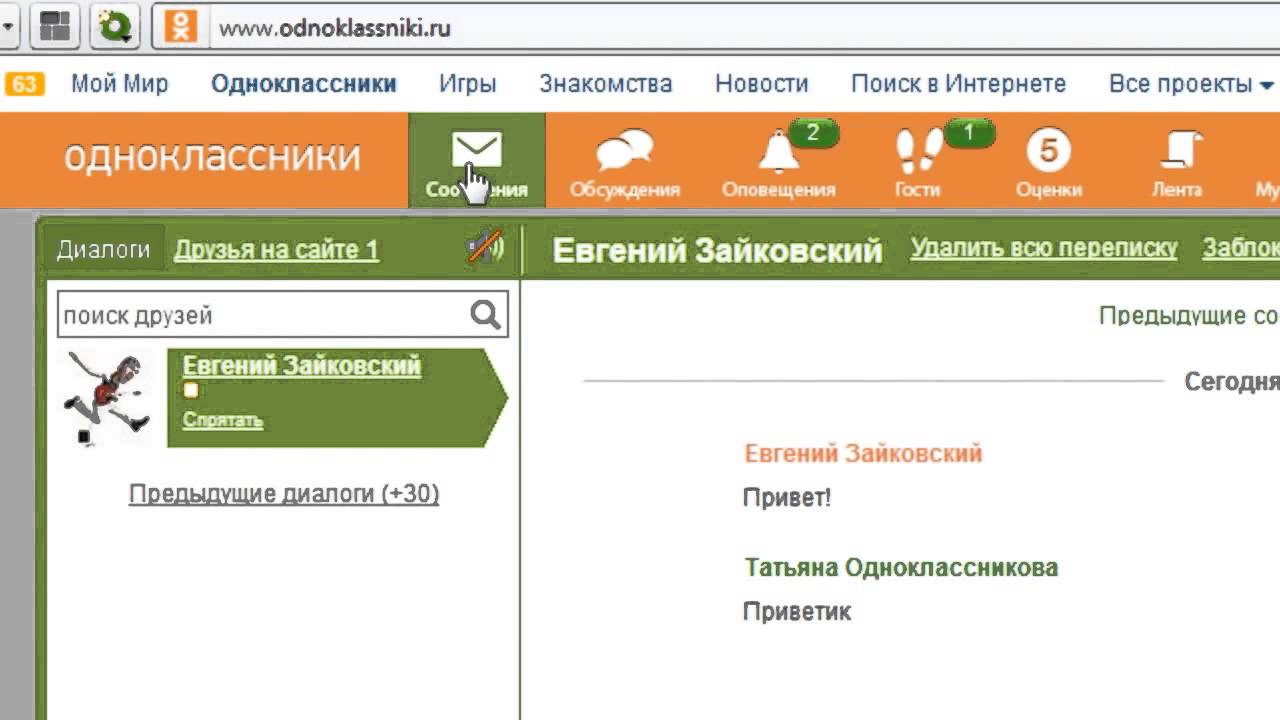
Task: Click the message text Приветик
Action: 796,611
